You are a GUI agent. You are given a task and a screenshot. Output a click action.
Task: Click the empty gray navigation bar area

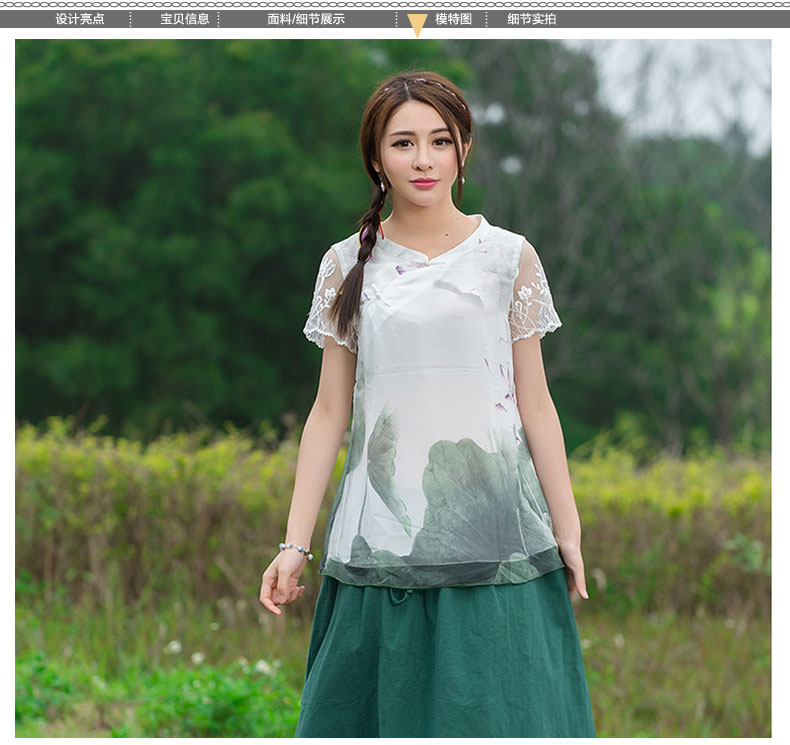point(680,19)
